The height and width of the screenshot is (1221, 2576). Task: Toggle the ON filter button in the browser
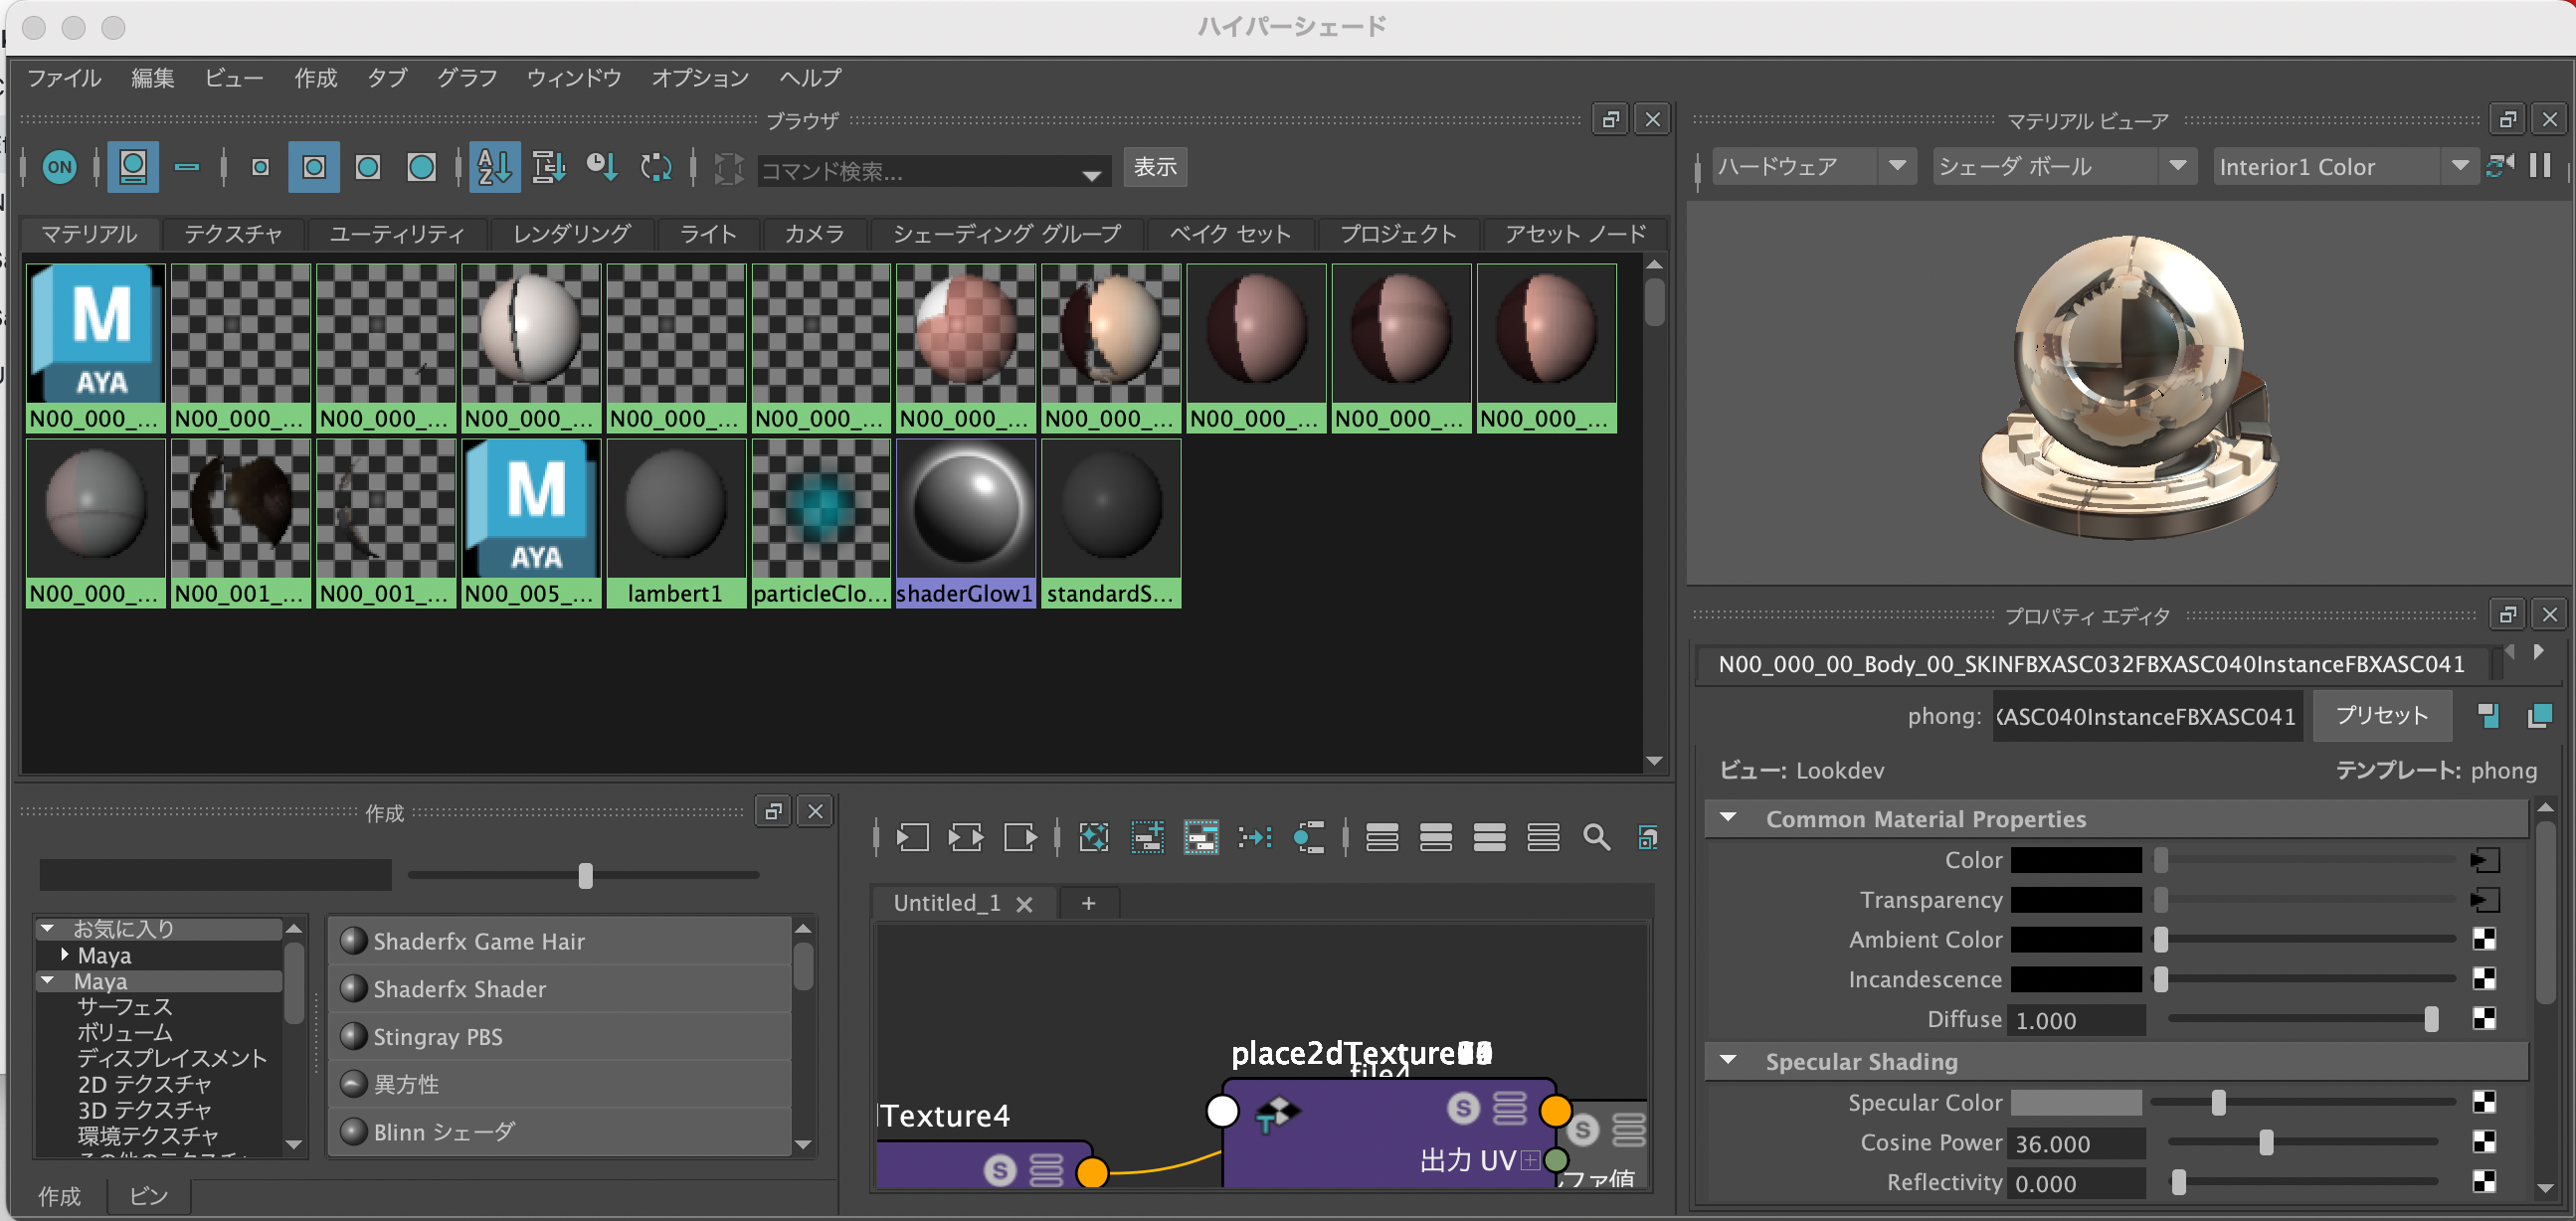[60, 167]
